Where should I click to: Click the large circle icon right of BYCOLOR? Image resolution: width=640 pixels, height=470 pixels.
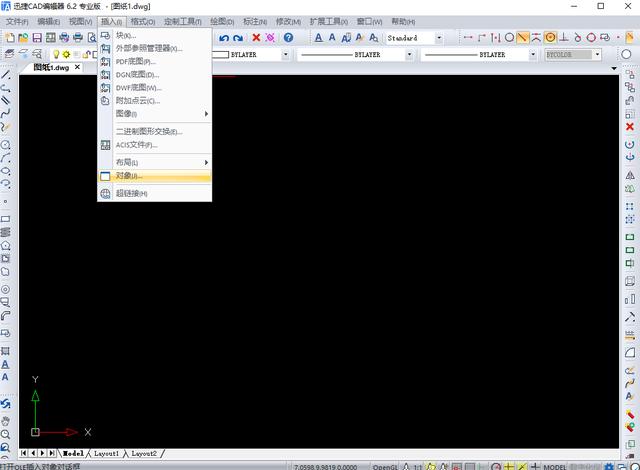click(626, 54)
